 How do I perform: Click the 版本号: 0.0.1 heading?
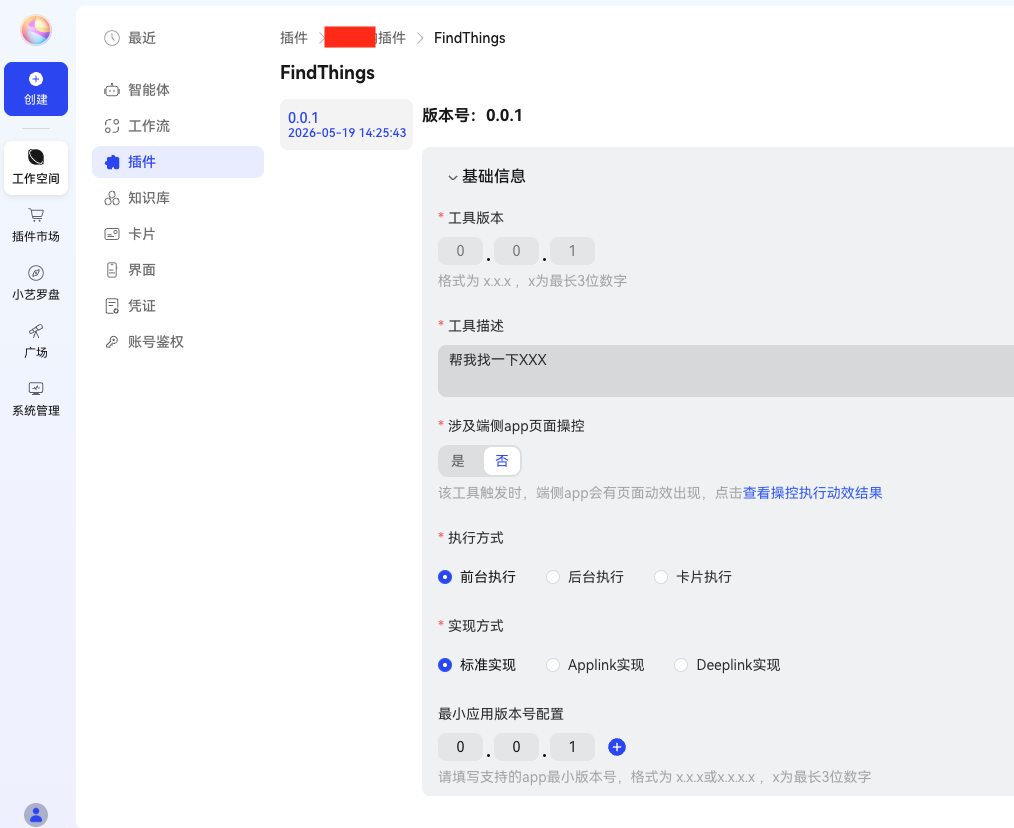pyautogui.click(x=472, y=116)
